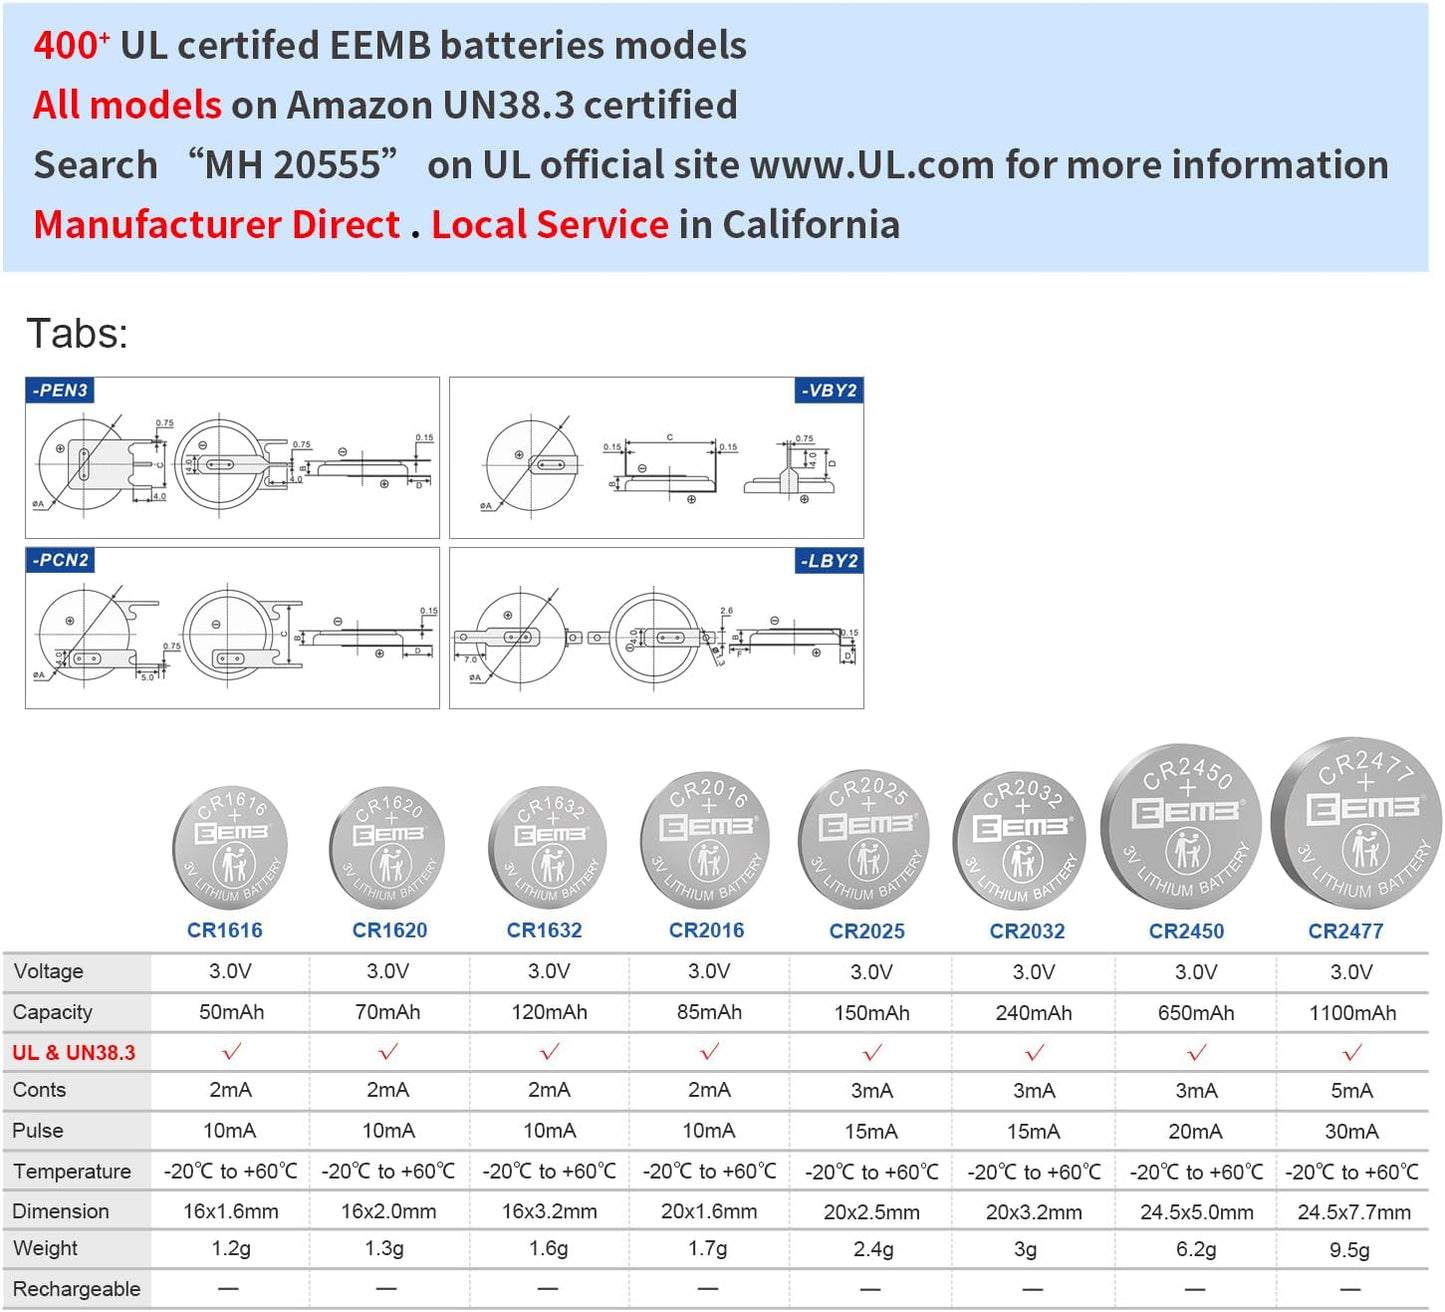Click the blue CR2025 model name

867,931
